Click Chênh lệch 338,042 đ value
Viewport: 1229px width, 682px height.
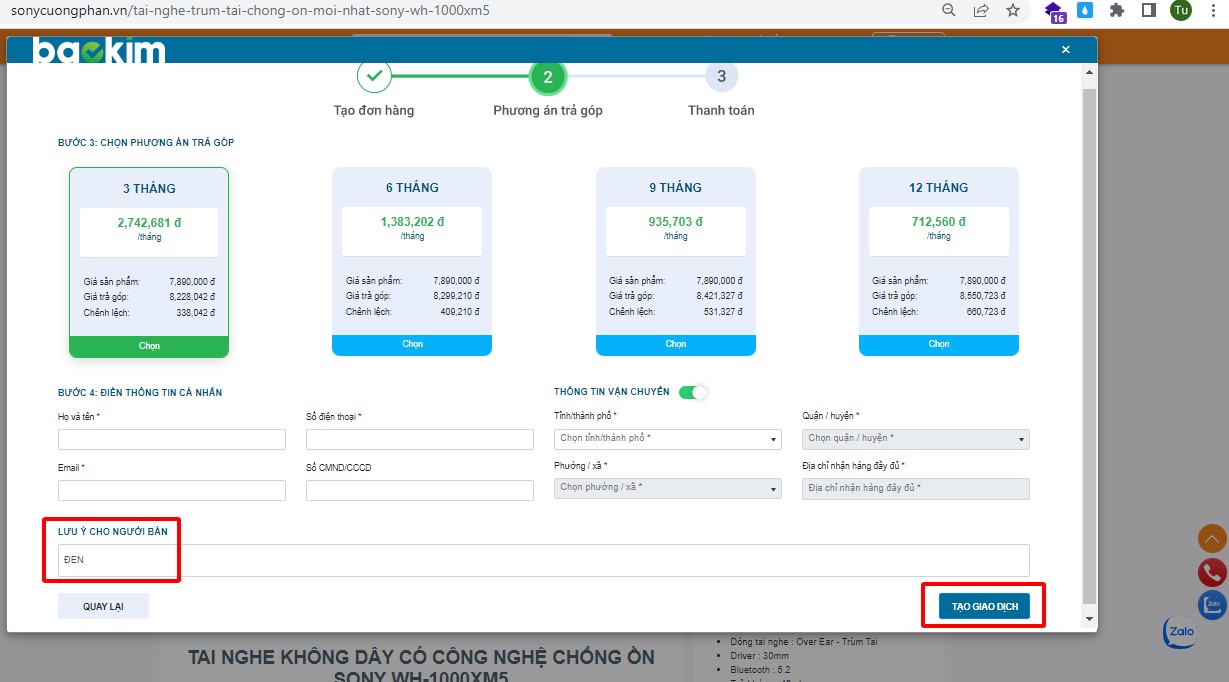pyautogui.click(x=195, y=313)
